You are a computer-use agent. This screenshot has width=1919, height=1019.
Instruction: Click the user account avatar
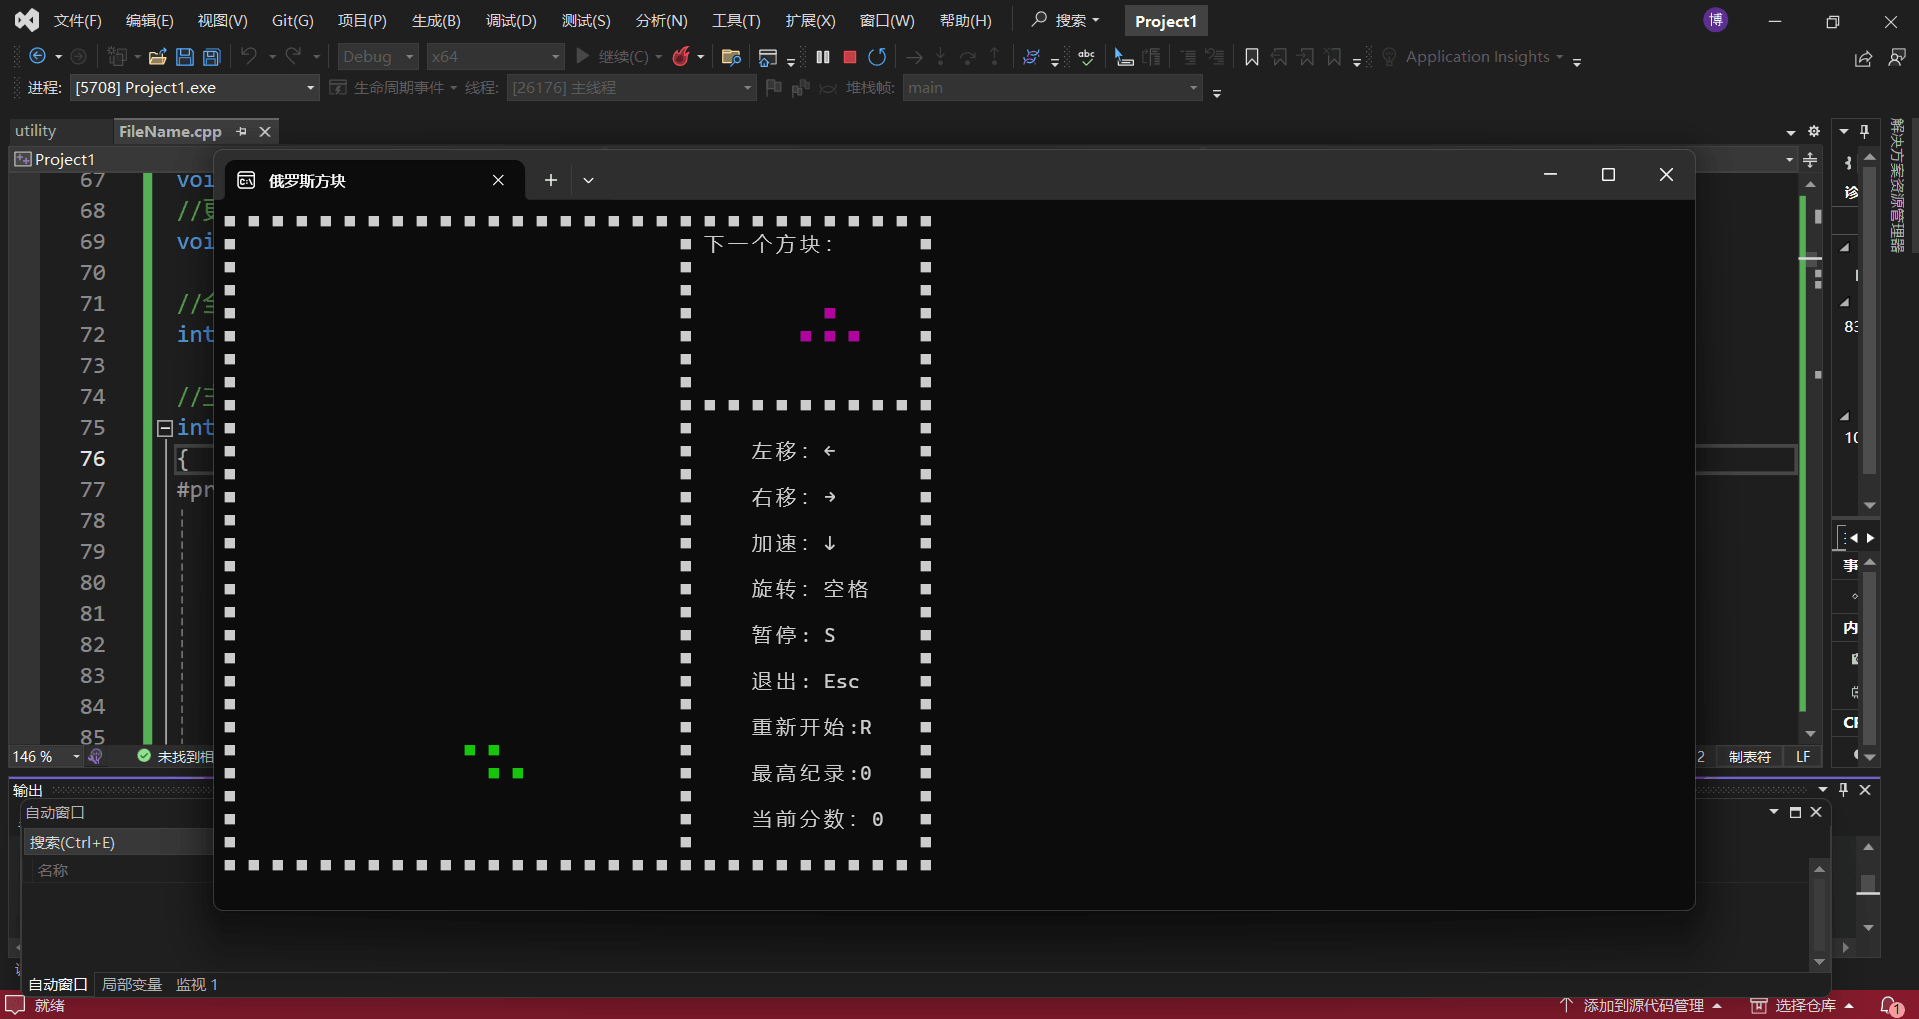1716,20
